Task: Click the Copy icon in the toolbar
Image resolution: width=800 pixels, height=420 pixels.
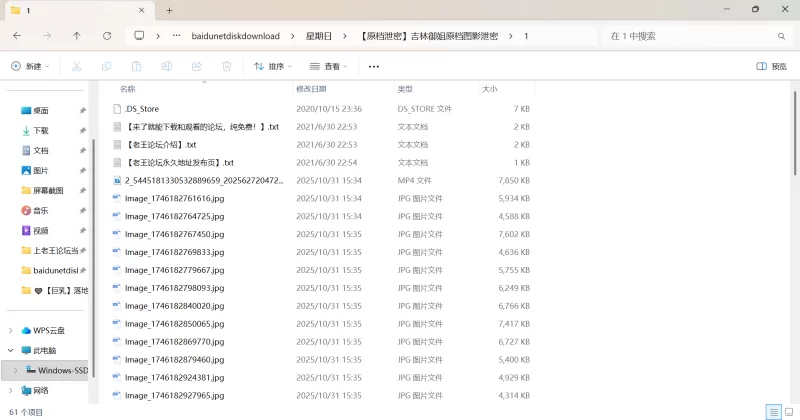Action: [x=106, y=66]
